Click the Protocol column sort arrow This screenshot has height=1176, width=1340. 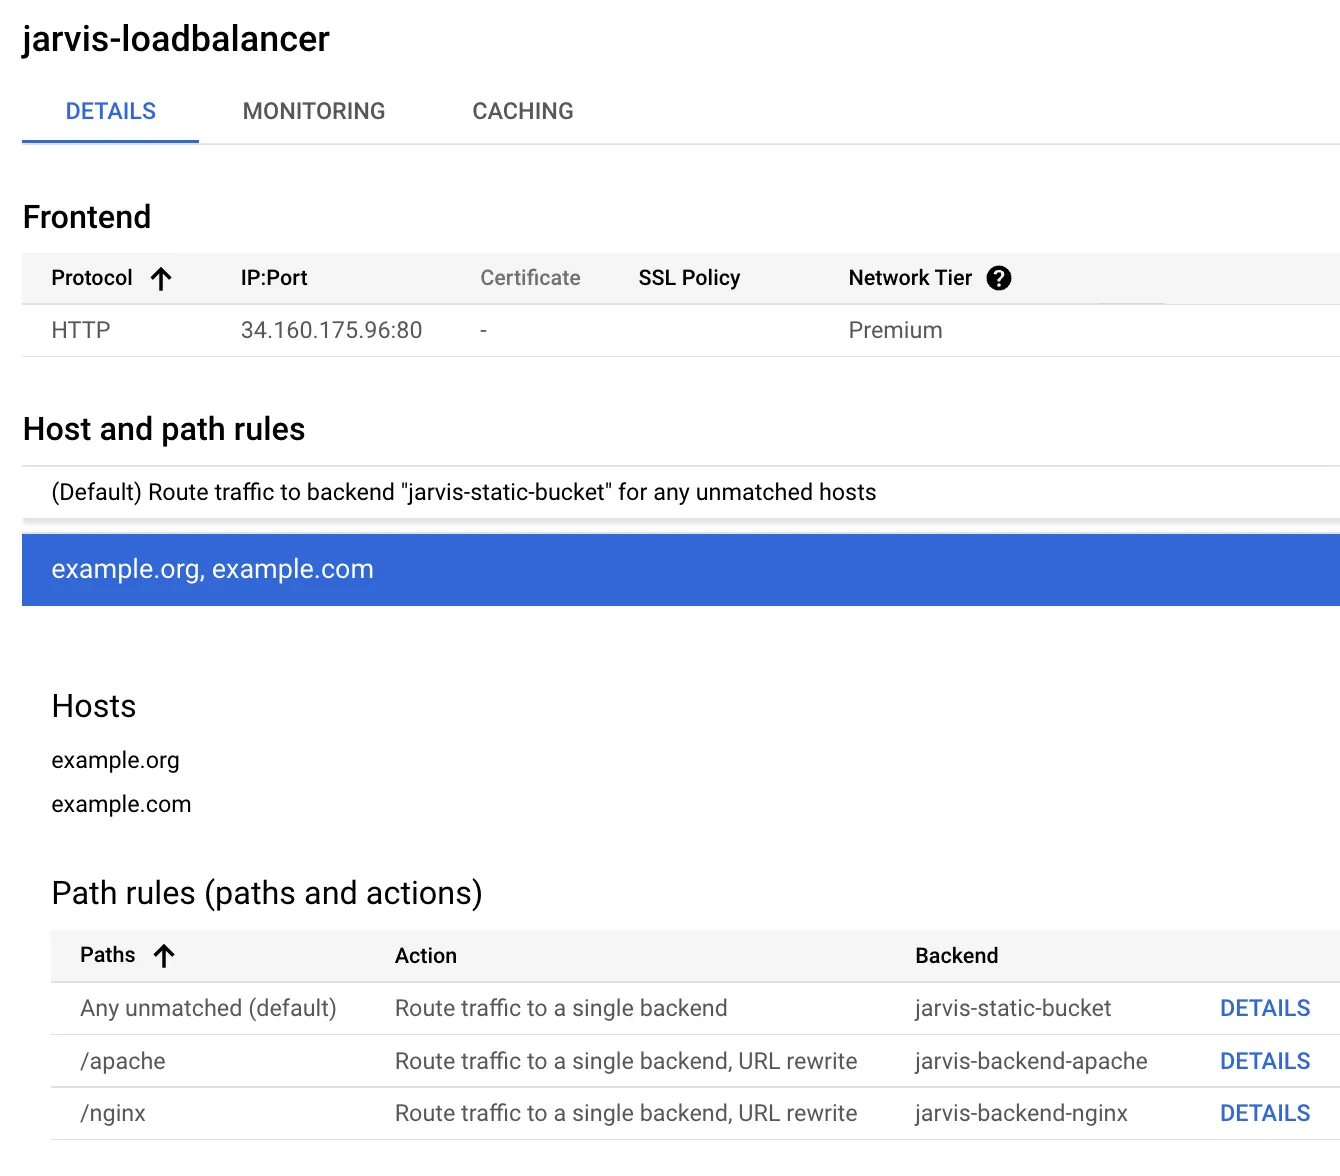point(161,278)
